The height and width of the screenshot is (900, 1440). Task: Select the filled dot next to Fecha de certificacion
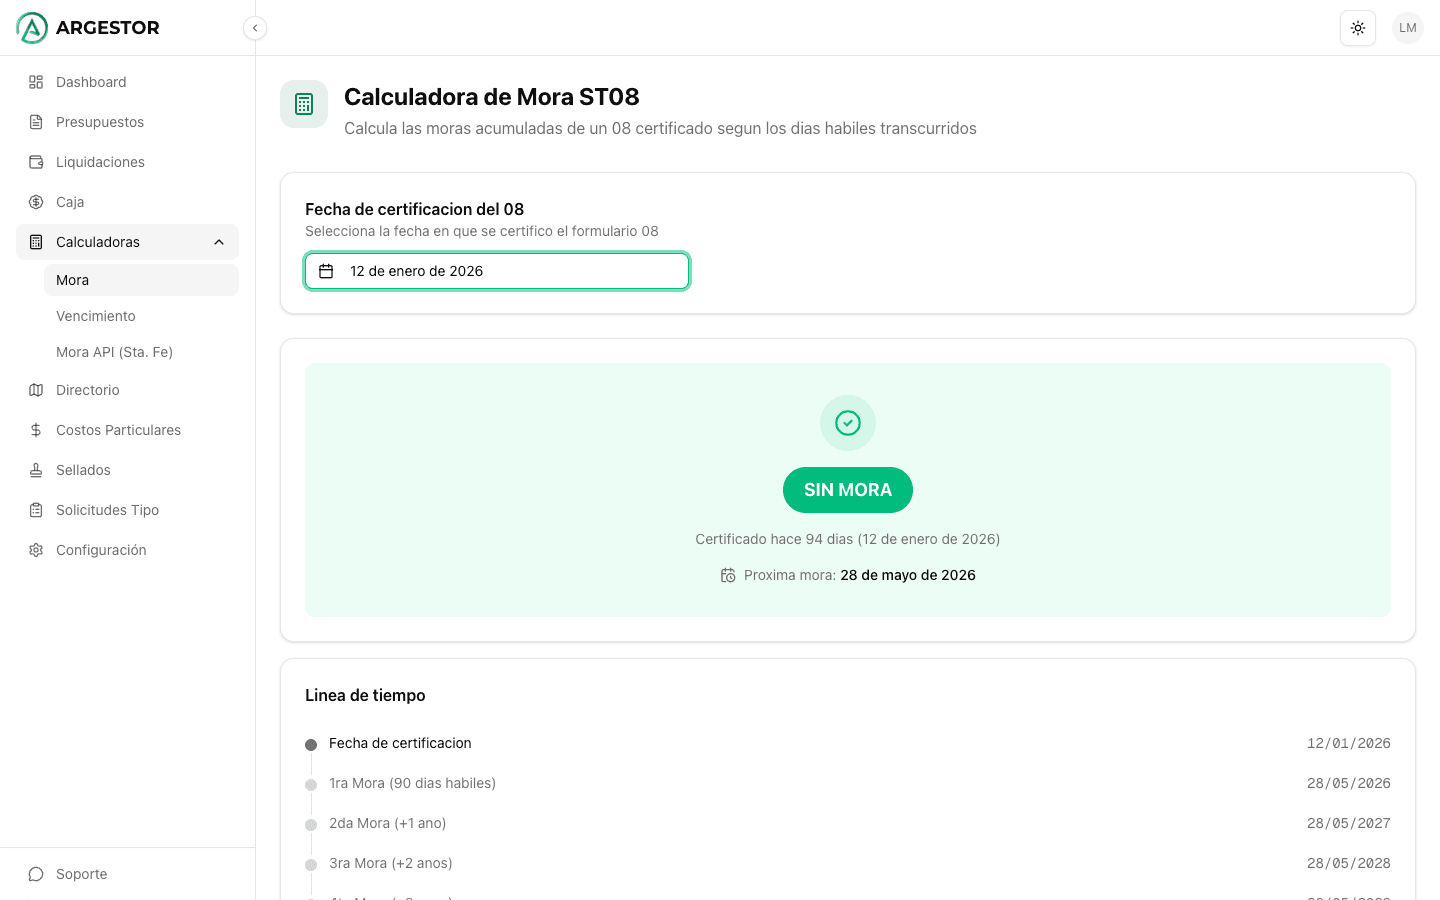(309, 743)
